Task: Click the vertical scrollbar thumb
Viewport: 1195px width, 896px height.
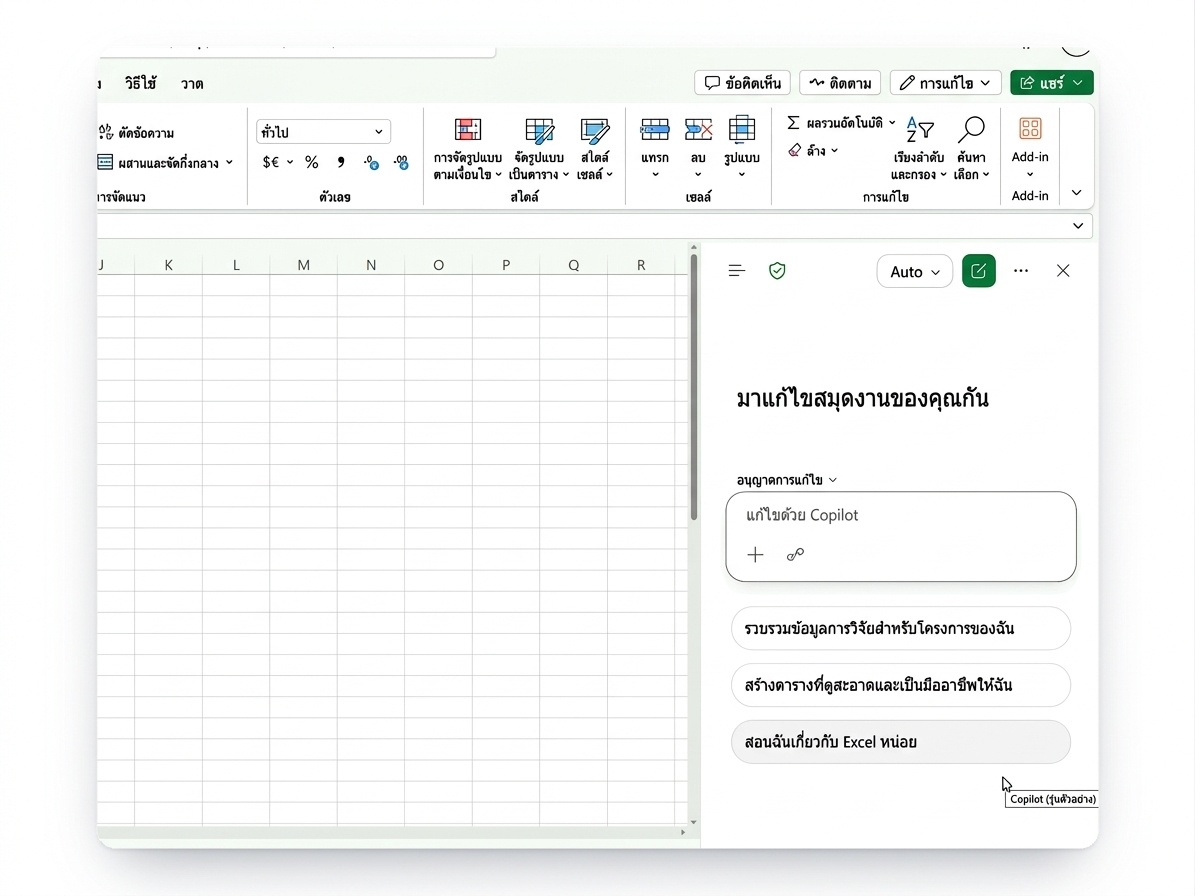Action: pyautogui.click(x=694, y=387)
